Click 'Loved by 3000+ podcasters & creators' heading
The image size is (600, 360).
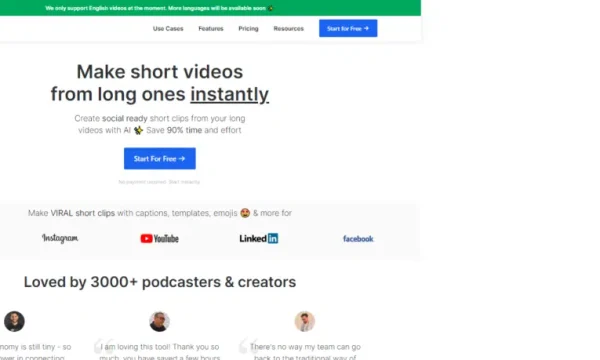[x=160, y=282]
